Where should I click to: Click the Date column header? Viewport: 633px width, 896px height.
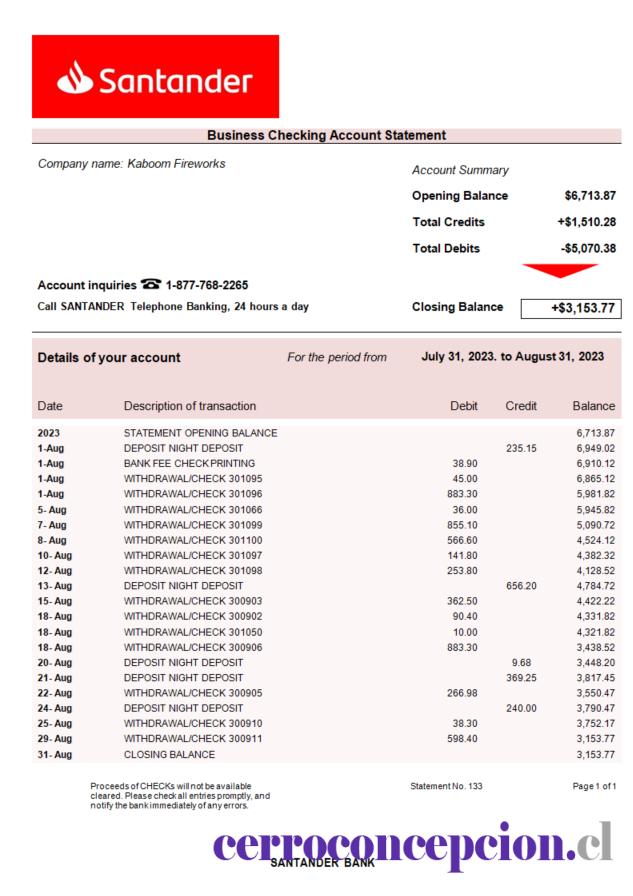pos(50,406)
